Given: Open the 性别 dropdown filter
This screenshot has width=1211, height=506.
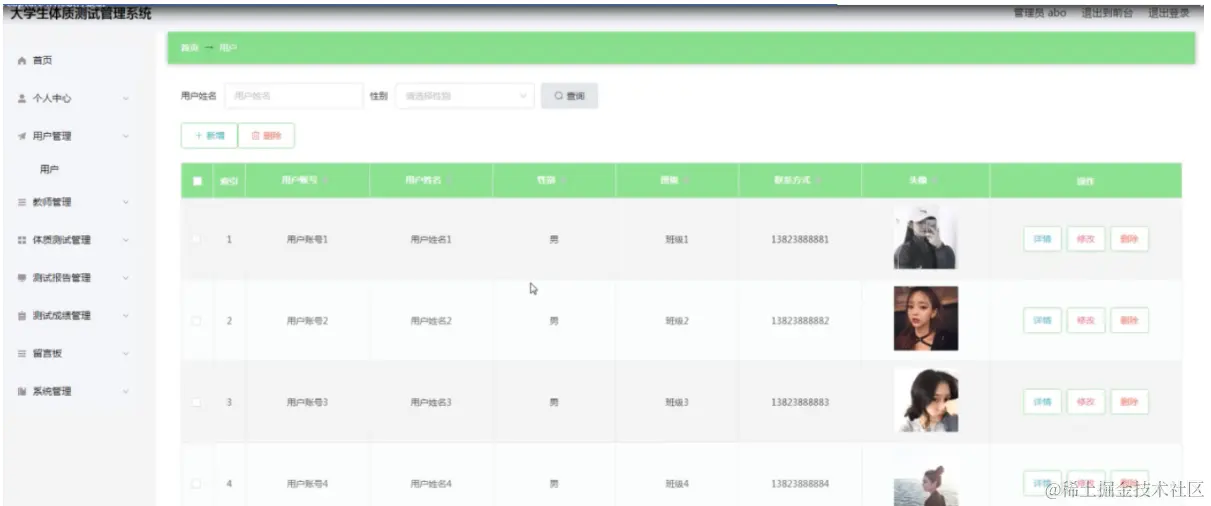Looking at the screenshot, I should (x=465, y=96).
